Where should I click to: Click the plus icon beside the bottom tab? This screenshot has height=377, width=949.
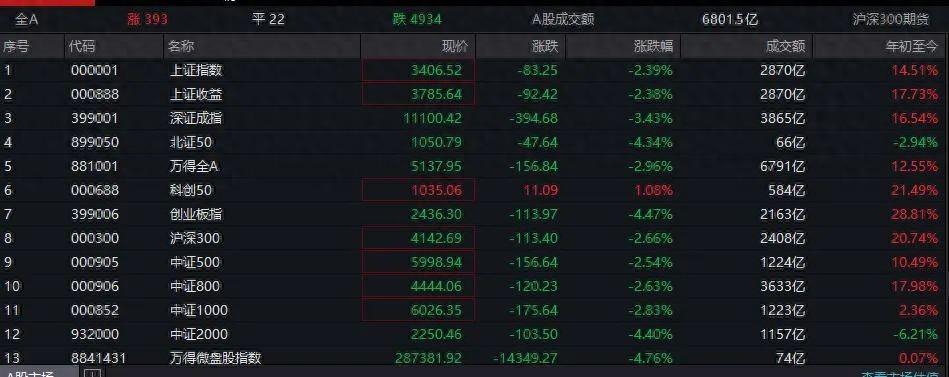click(x=91, y=373)
